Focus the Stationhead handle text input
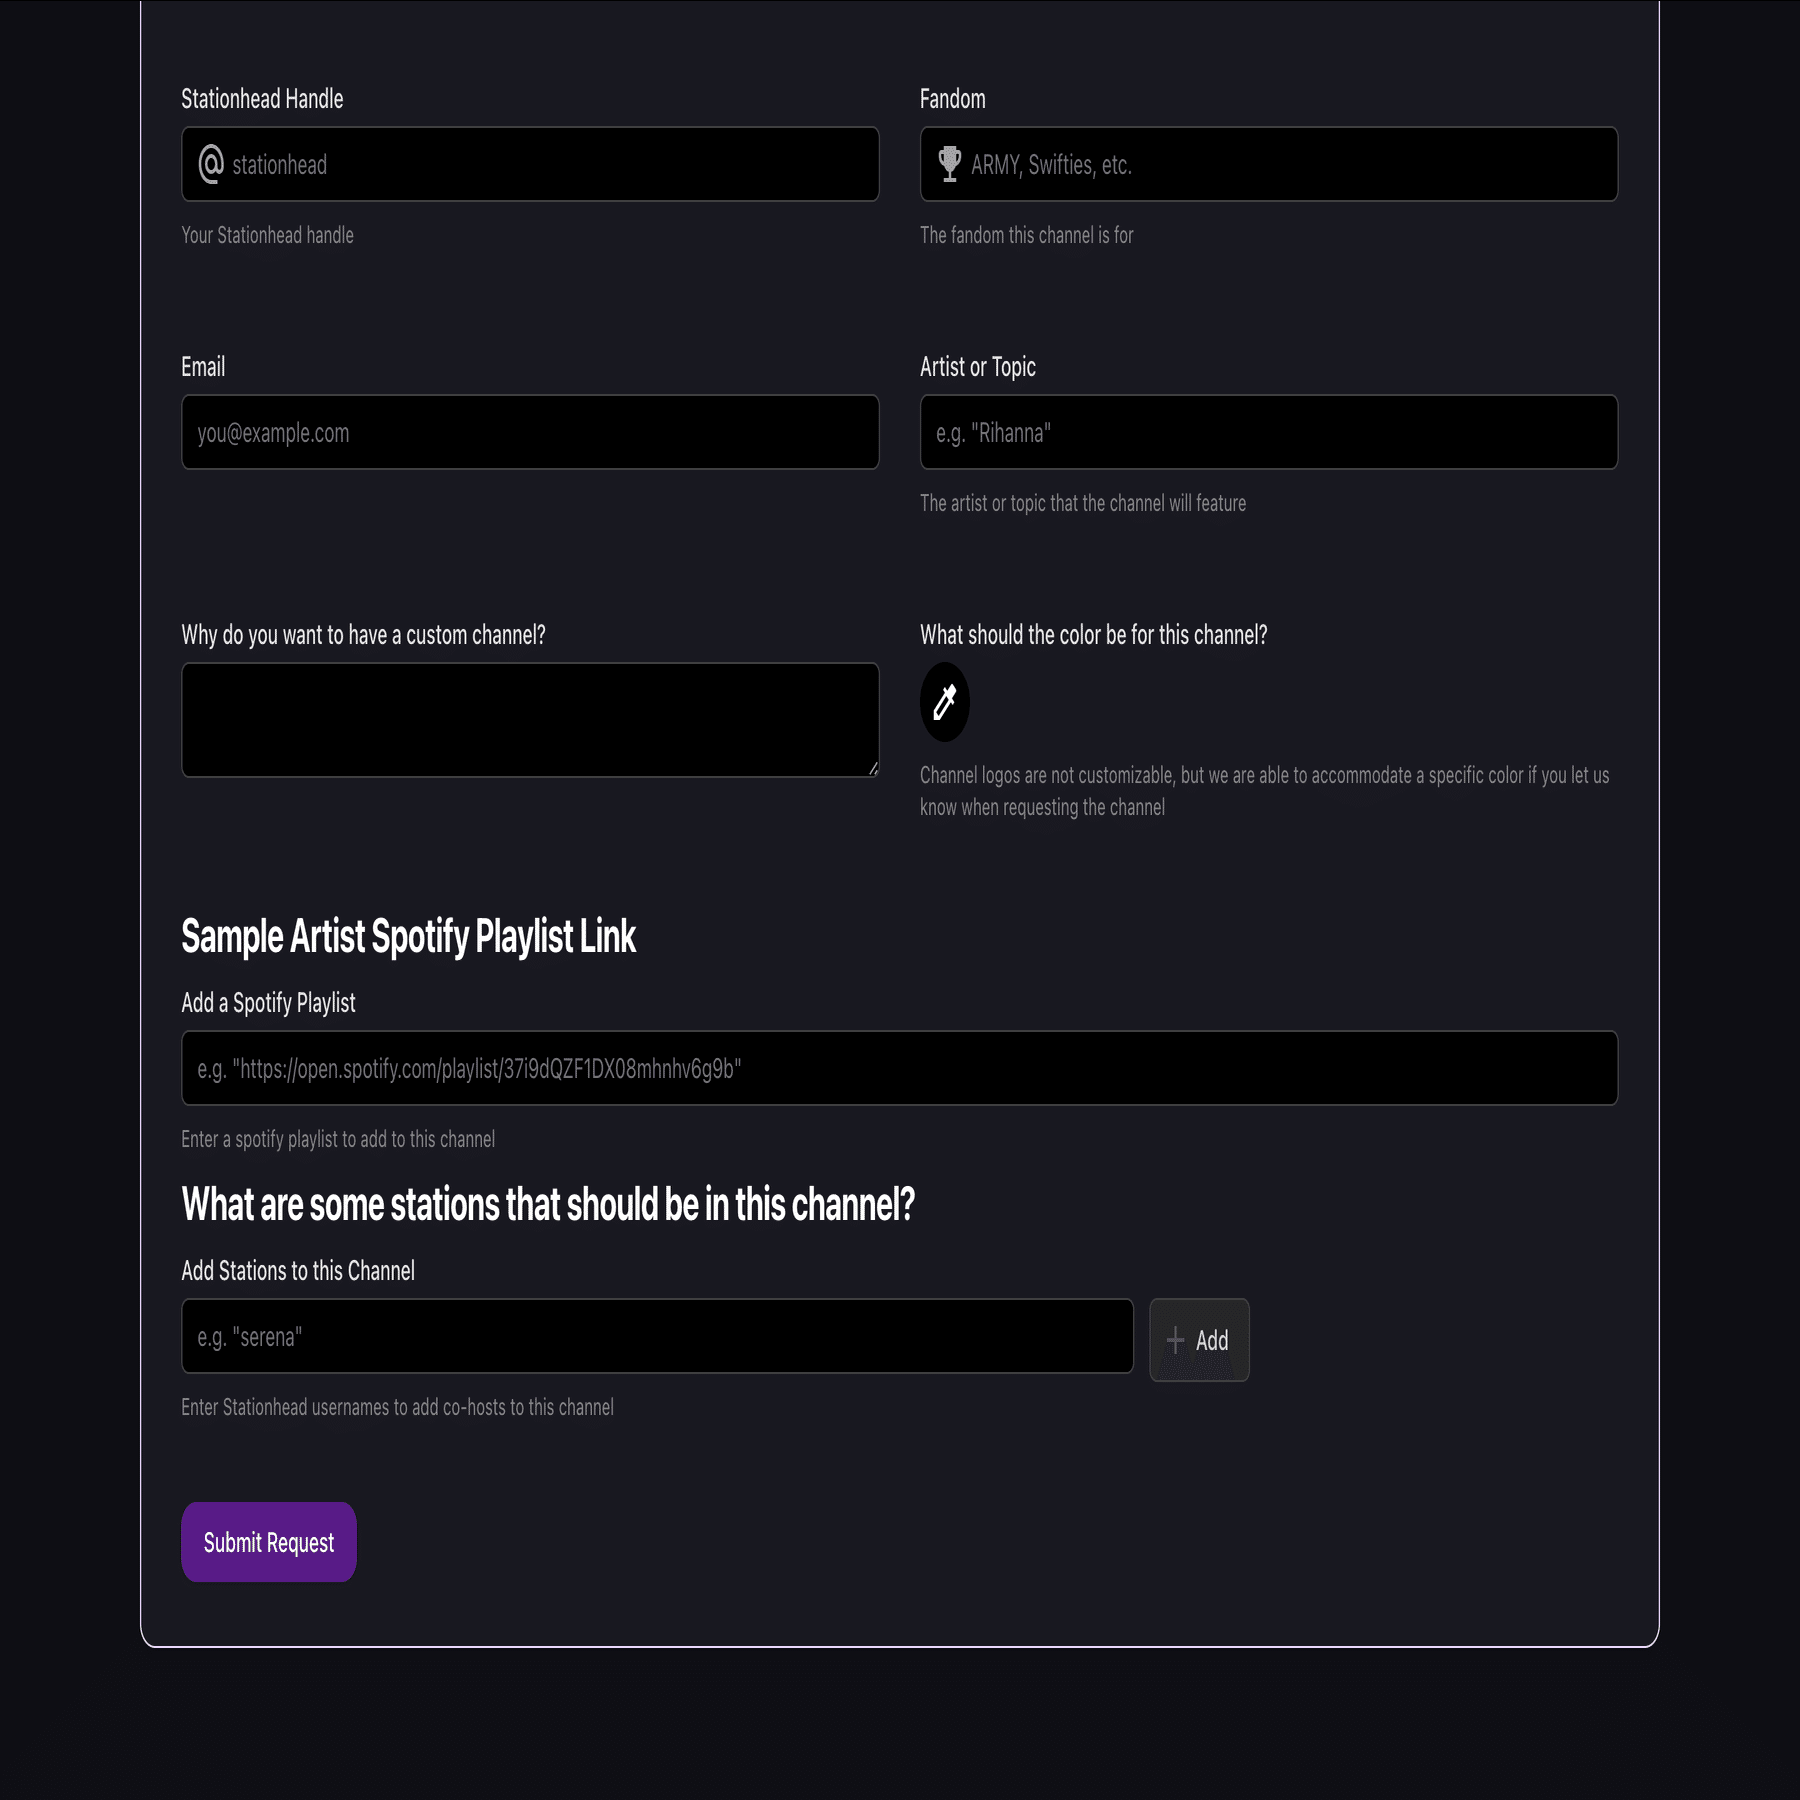1800x1800 pixels. click(x=550, y=164)
